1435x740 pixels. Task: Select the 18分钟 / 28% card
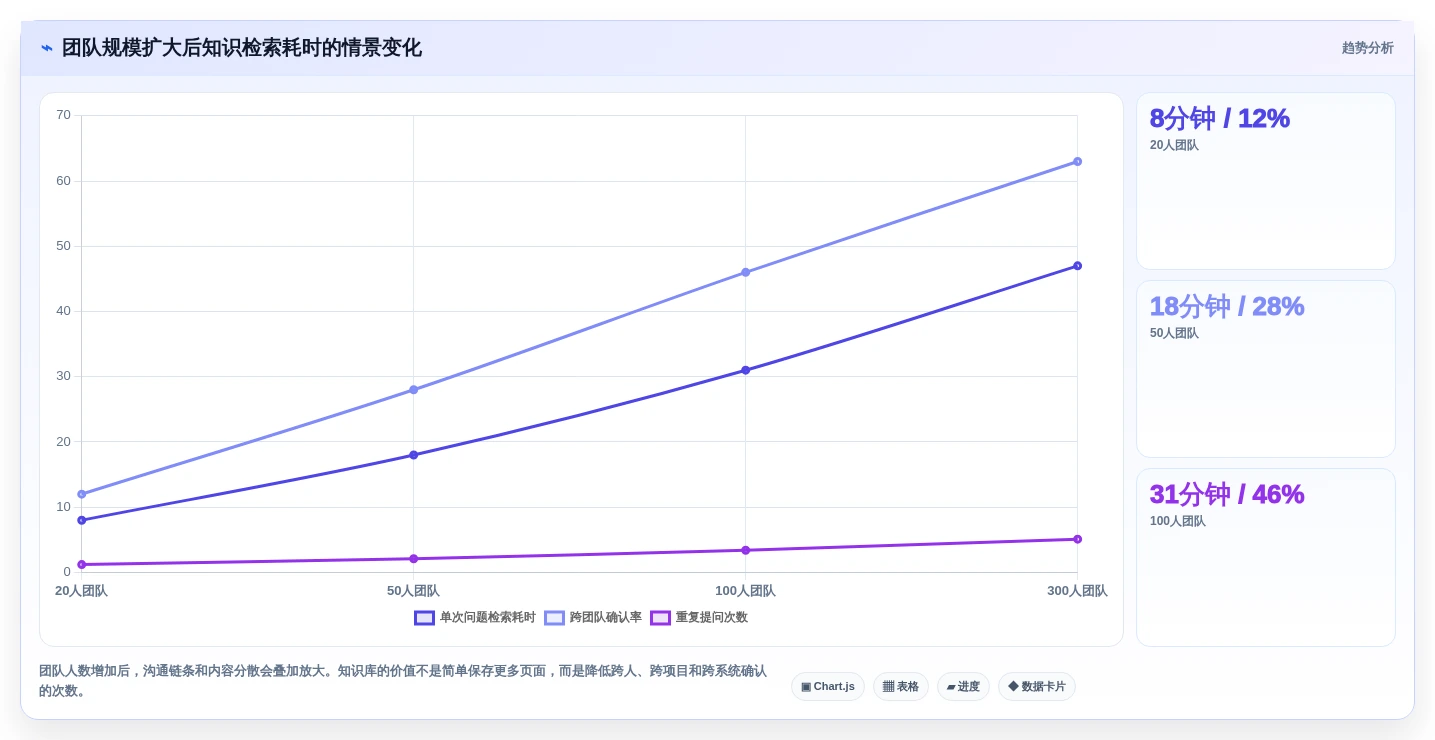[x=1266, y=369]
